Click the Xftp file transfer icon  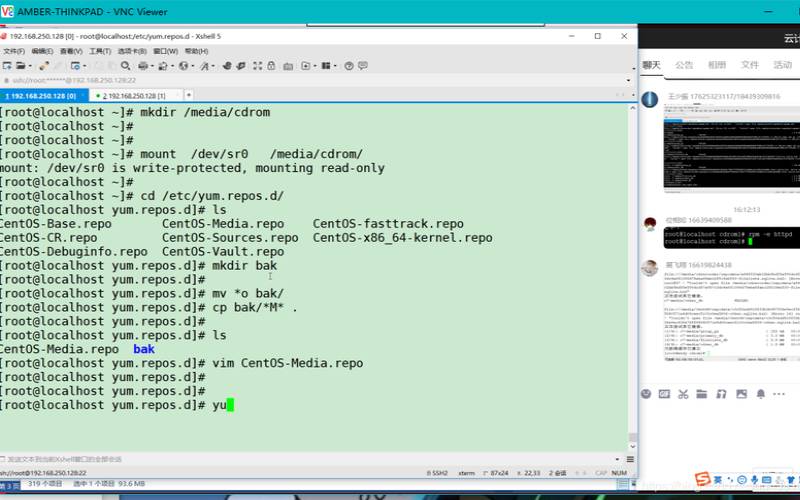241,66
